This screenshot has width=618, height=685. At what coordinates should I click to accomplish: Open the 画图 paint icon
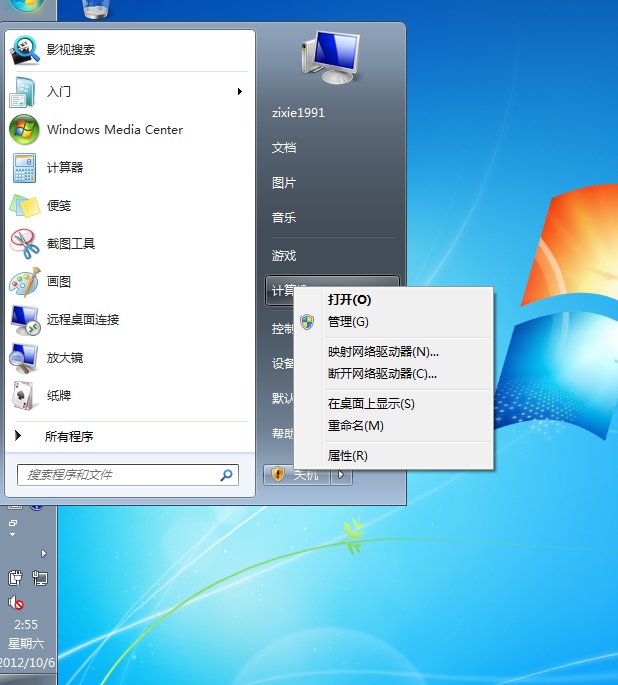point(25,282)
